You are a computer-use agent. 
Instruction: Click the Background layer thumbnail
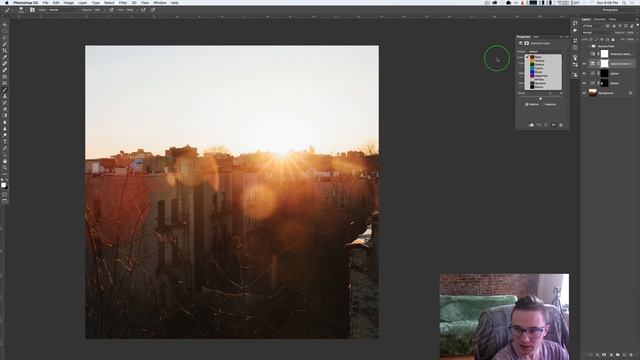click(x=593, y=93)
